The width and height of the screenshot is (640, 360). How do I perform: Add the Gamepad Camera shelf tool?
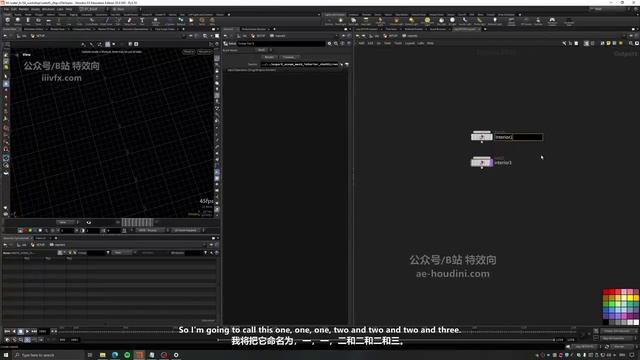(552, 21)
